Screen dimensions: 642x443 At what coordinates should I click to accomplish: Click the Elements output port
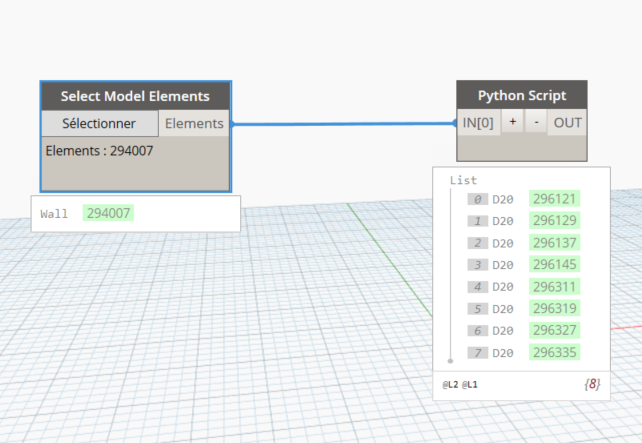(194, 123)
